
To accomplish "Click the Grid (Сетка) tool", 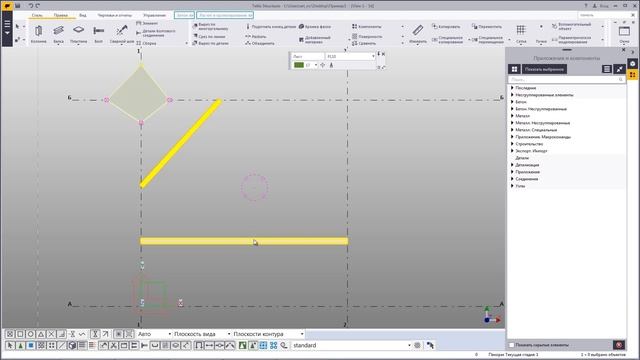I will pos(521,33).
